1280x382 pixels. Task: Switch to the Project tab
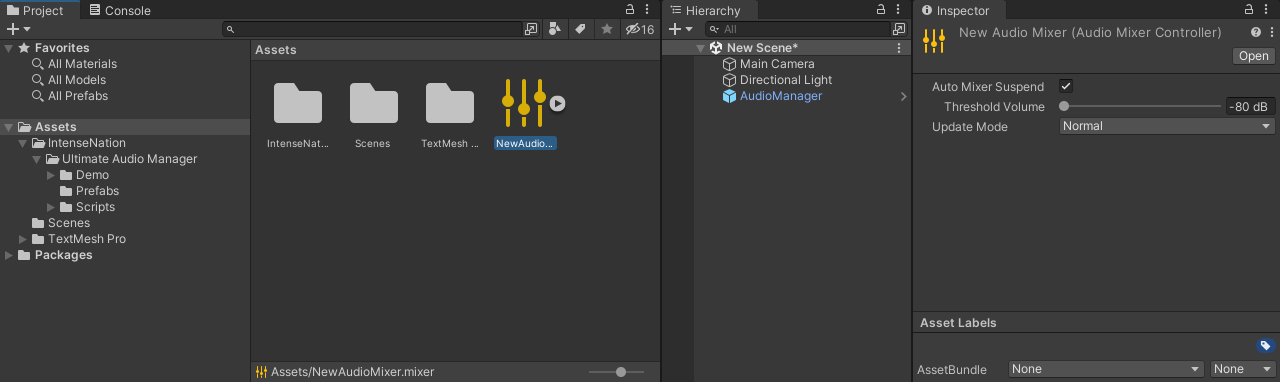pos(36,10)
